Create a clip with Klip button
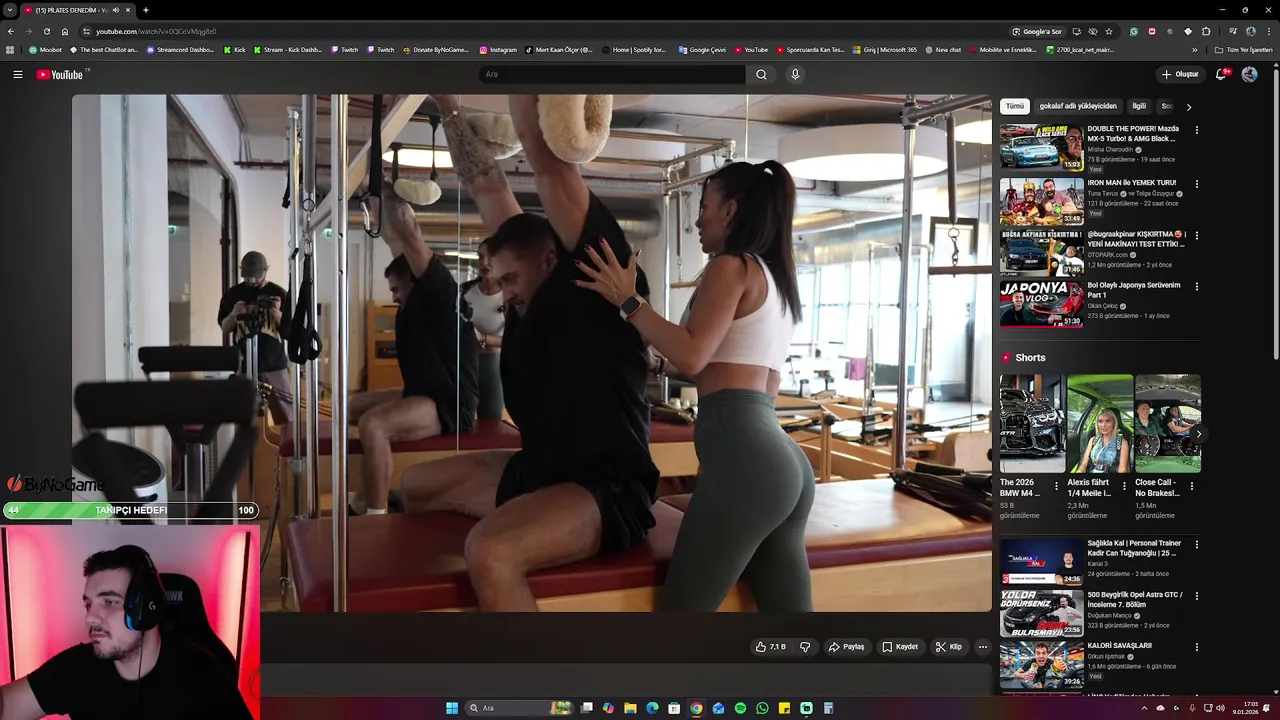The width and height of the screenshot is (1280, 720). 948,647
